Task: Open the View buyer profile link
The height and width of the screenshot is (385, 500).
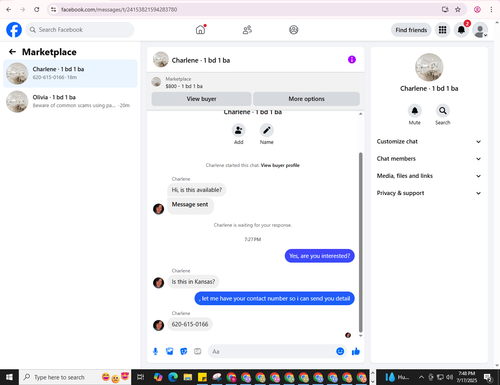Action: [x=280, y=165]
